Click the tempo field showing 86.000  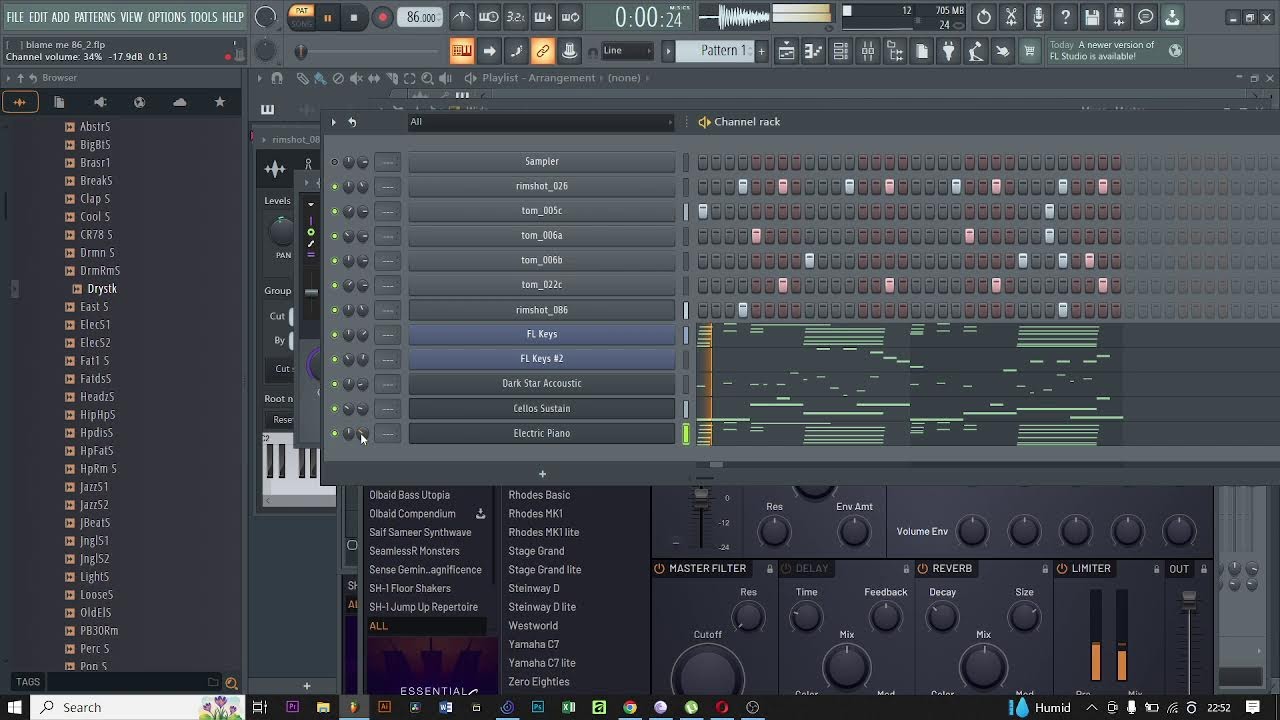click(421, 17)
